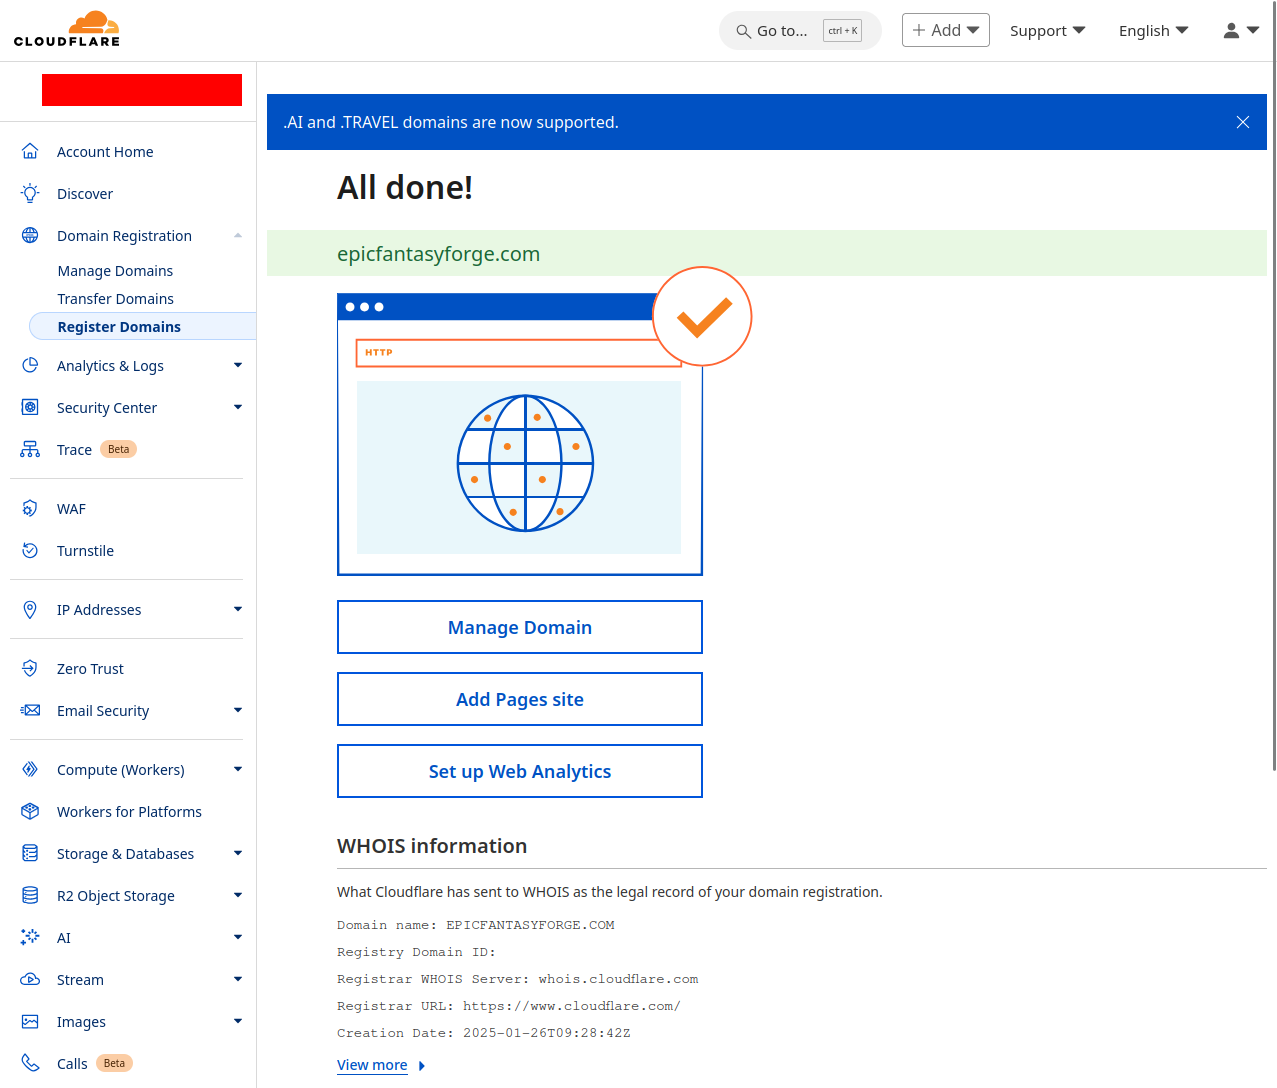Image resolution: width=1277 pixels, height=1088 pixels.
Task: Open Zero Trust page
Action: 90,669
